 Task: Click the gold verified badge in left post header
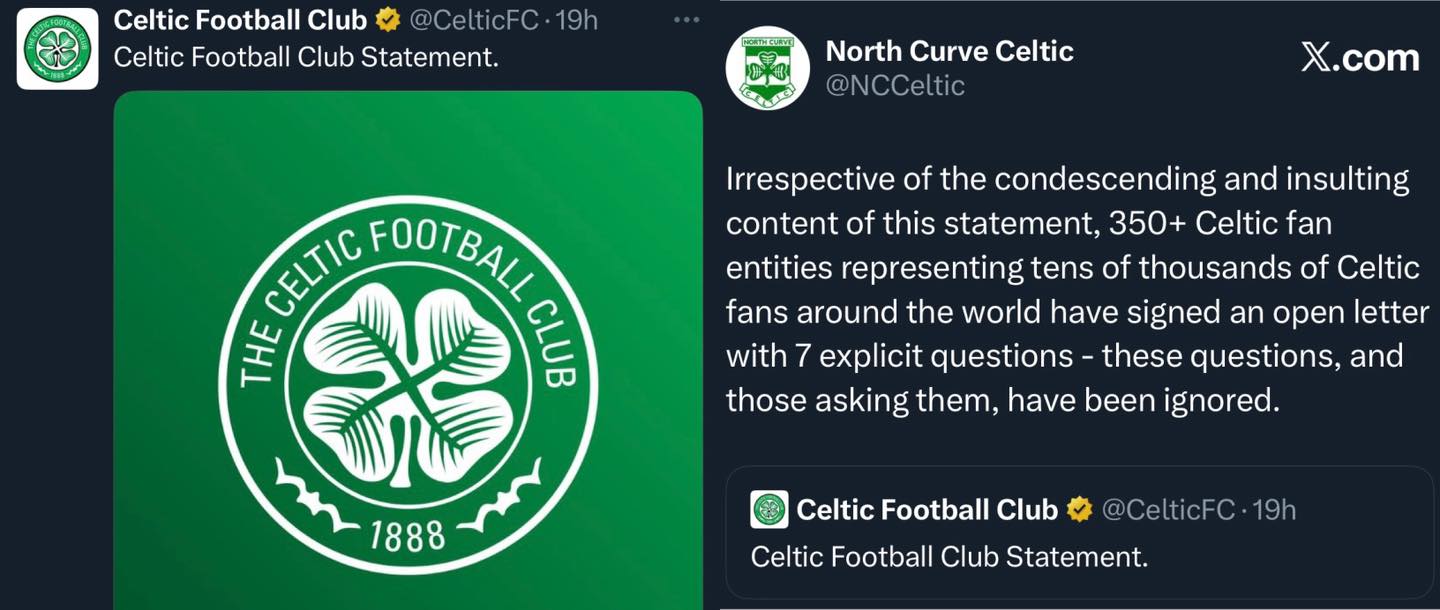click(x=387, y=20)
